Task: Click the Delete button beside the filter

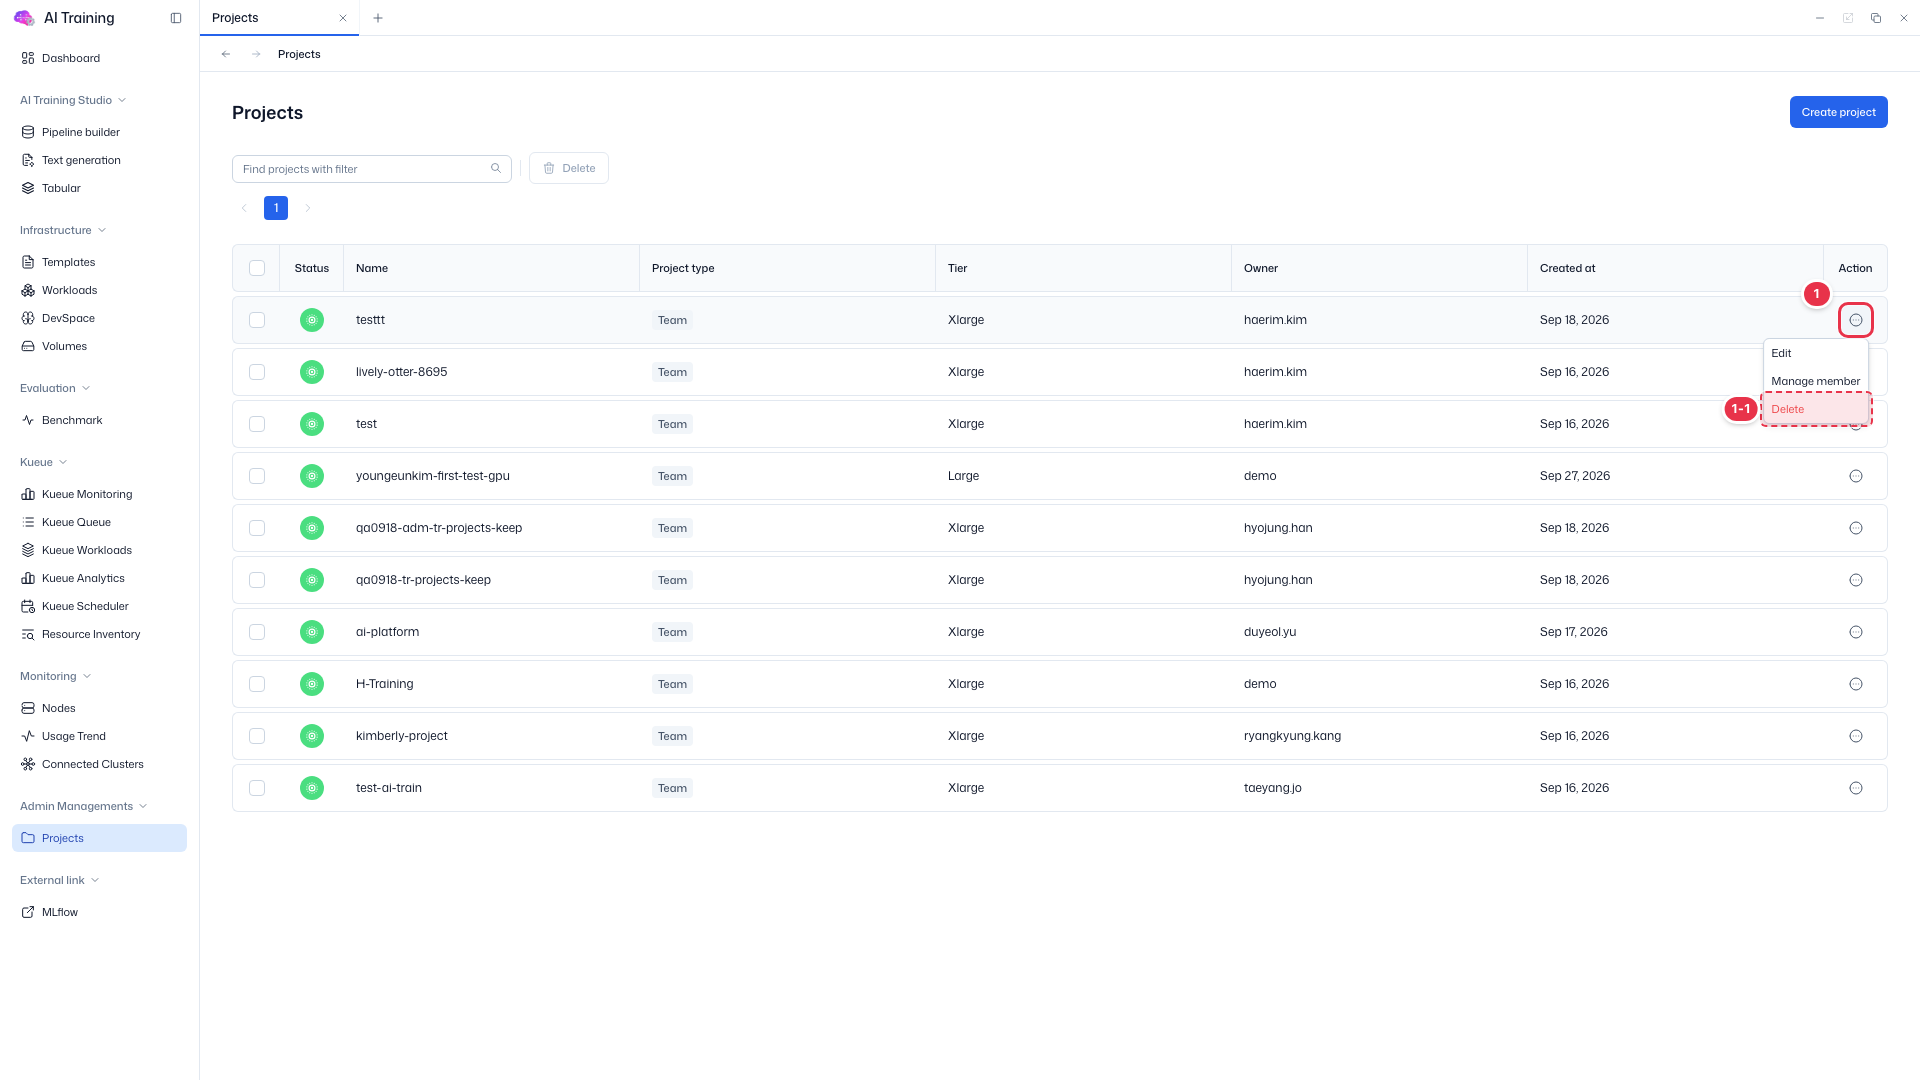Action: (x=569, y=168)
